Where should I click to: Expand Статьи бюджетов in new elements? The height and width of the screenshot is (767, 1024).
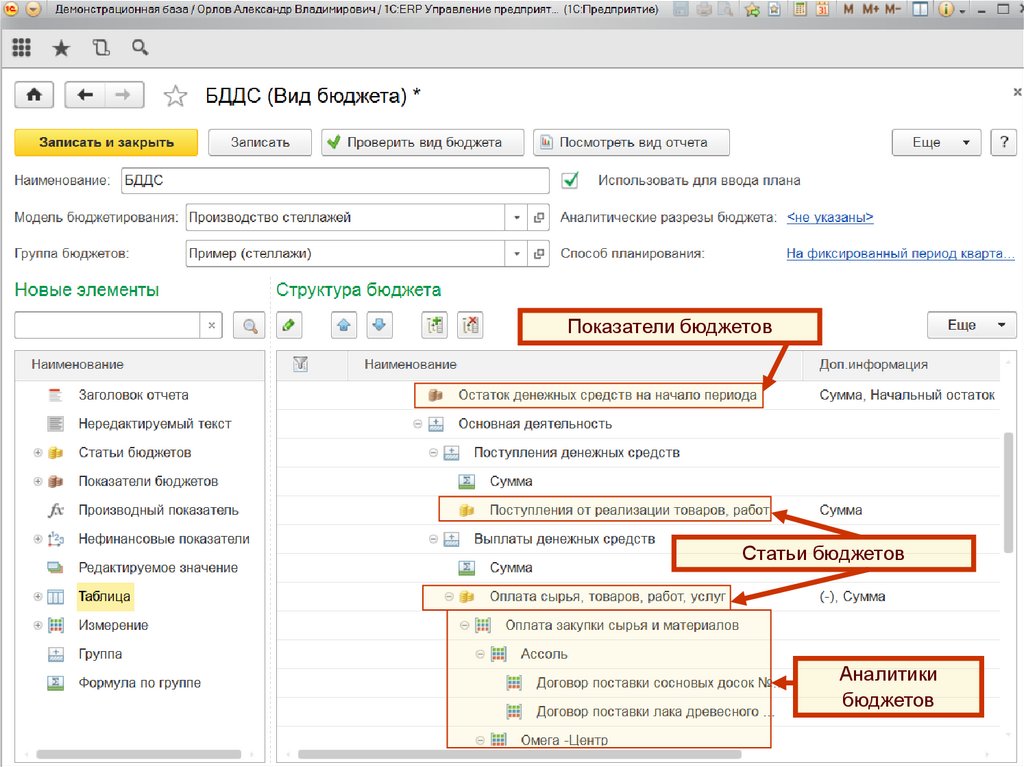pyautogui.click(x=38, y=453)
